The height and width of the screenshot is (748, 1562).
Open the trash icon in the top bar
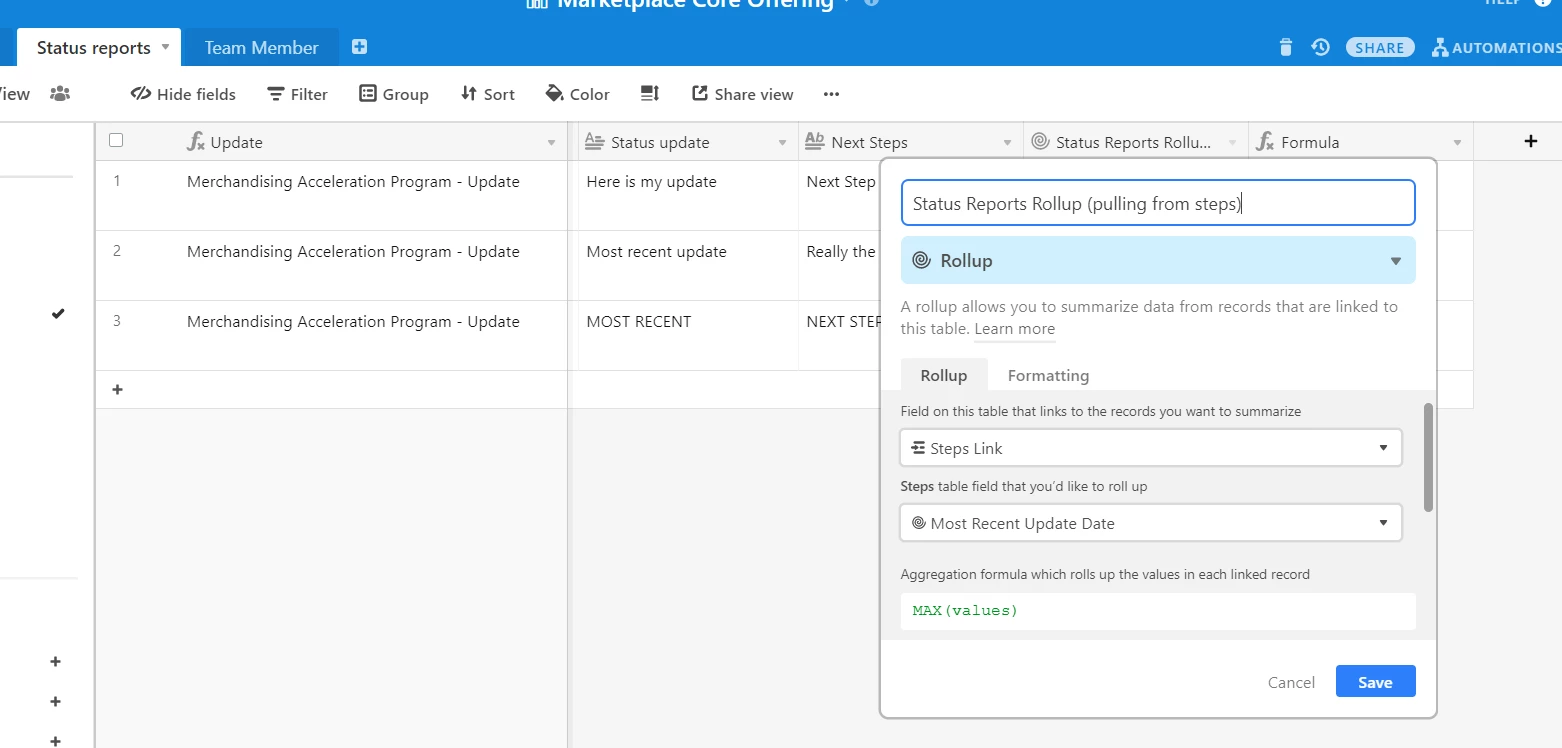(x=1286, y=47)
